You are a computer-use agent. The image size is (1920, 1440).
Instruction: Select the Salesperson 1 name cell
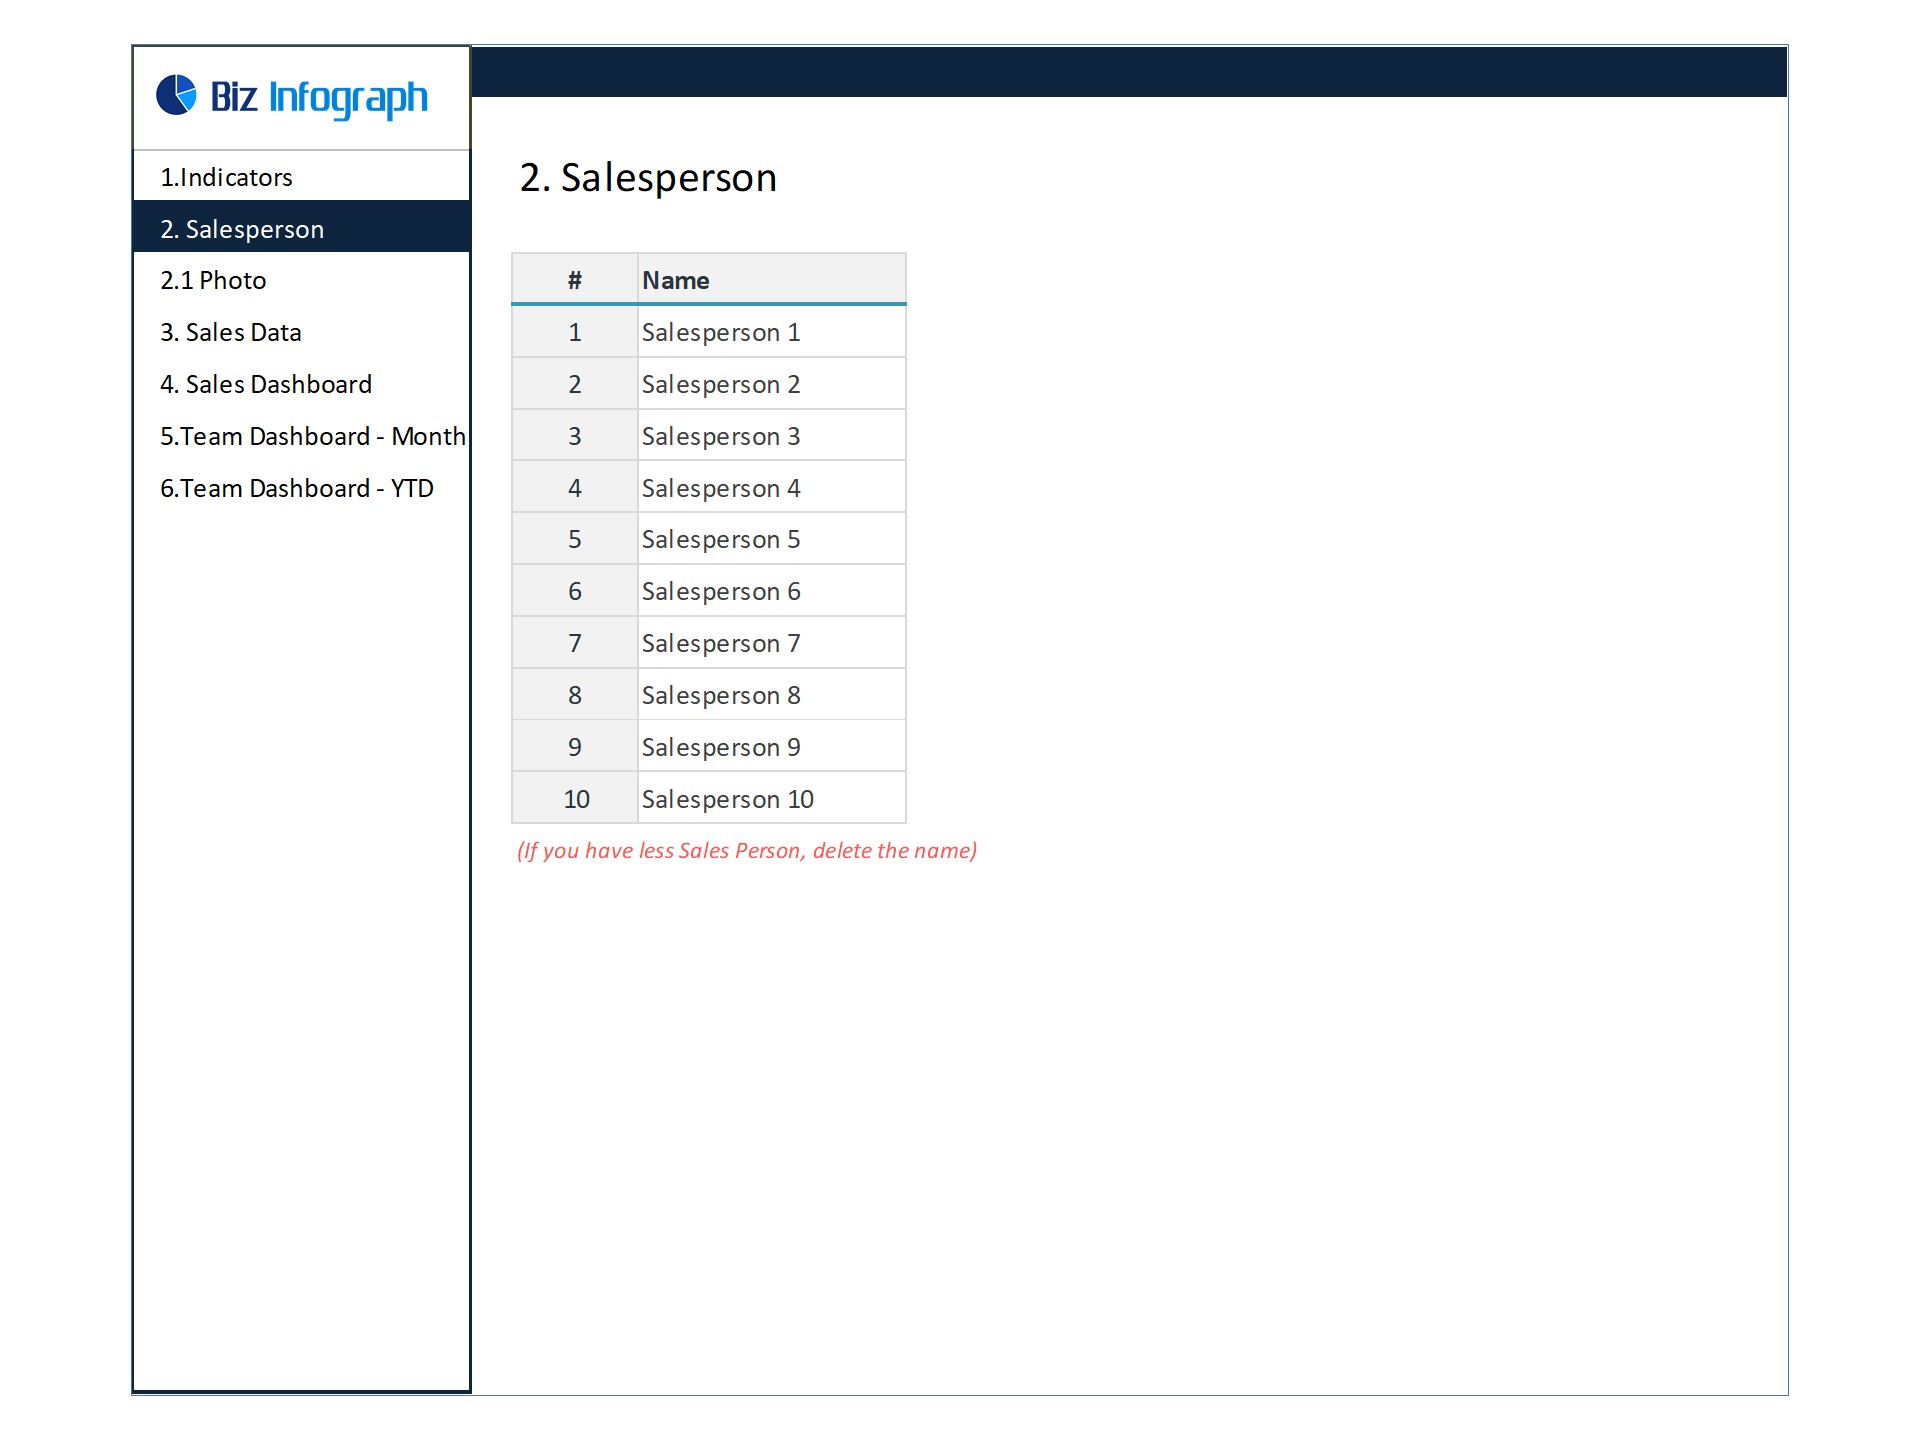tap(772, 332)
